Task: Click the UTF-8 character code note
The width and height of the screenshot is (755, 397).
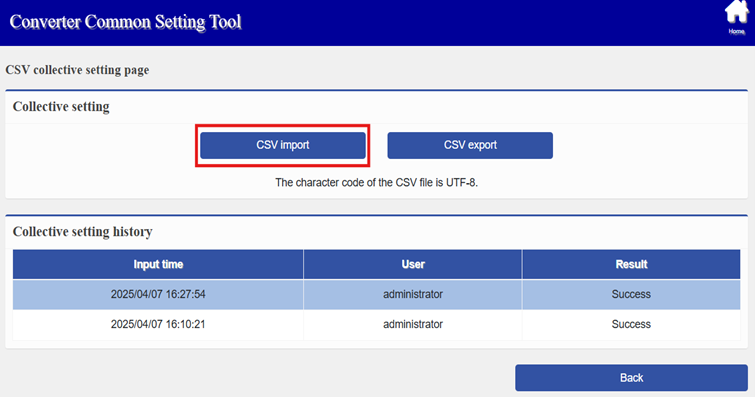Action: point(377,183)
